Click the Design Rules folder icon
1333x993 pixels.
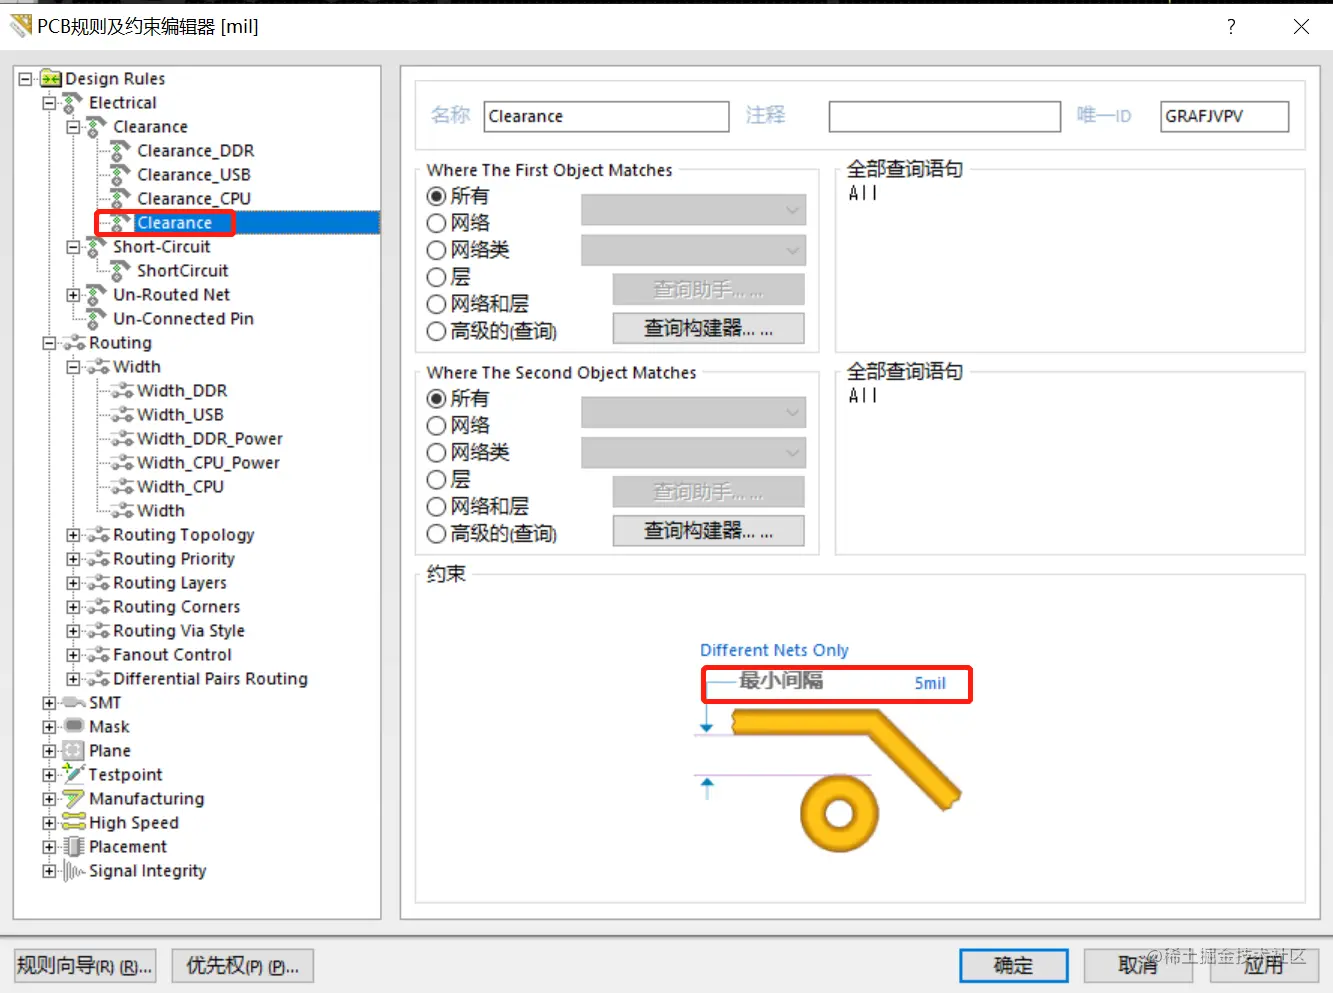coord(51,78)
